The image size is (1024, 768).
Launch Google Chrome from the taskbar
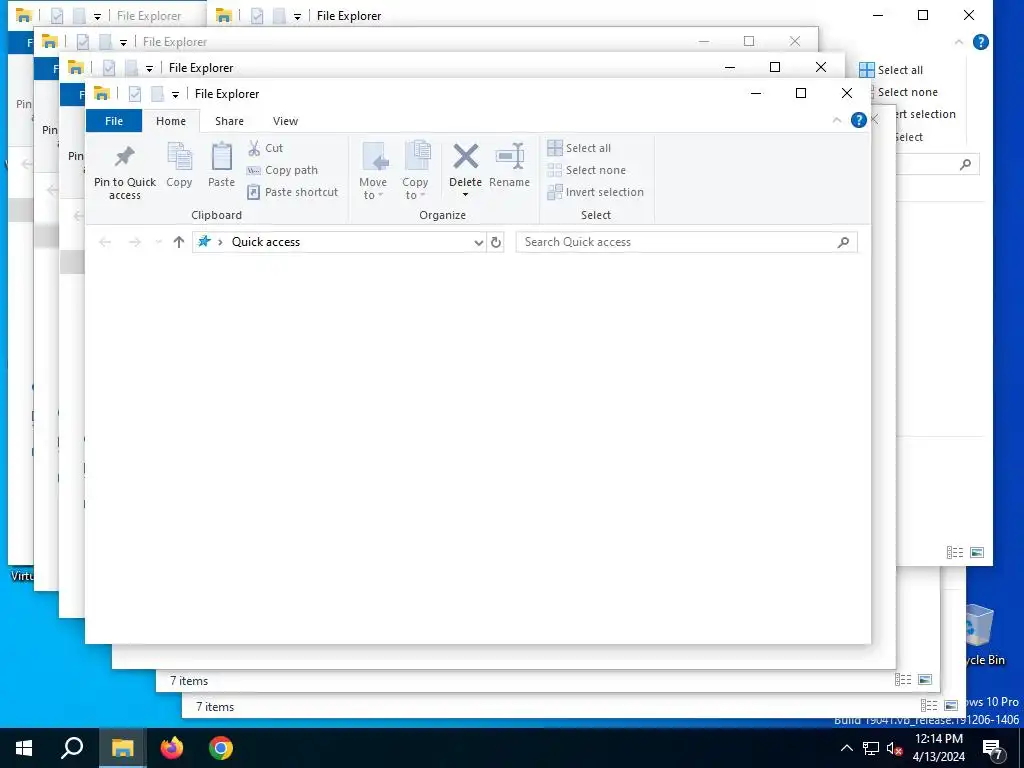coord(221,748)
